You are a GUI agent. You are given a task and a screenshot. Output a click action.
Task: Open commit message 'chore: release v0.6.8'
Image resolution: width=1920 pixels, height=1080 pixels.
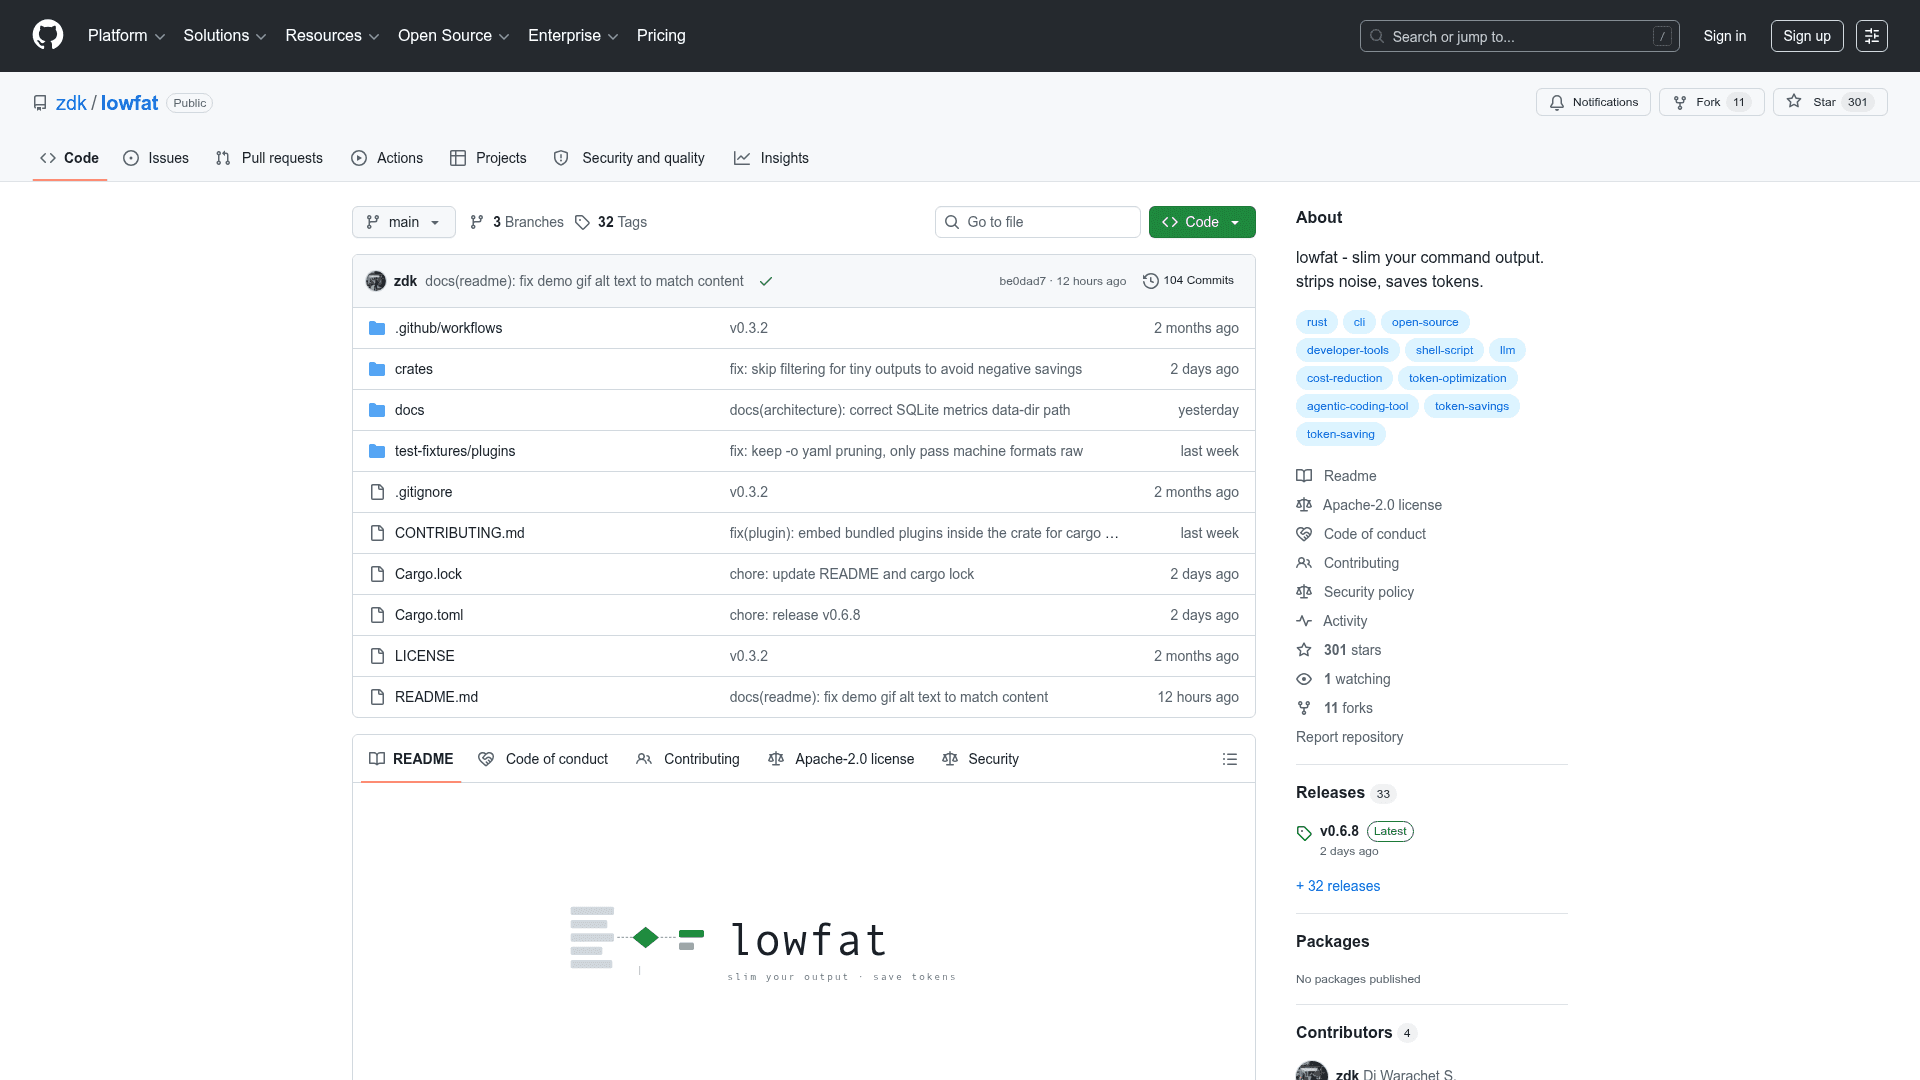pos(795,615)
